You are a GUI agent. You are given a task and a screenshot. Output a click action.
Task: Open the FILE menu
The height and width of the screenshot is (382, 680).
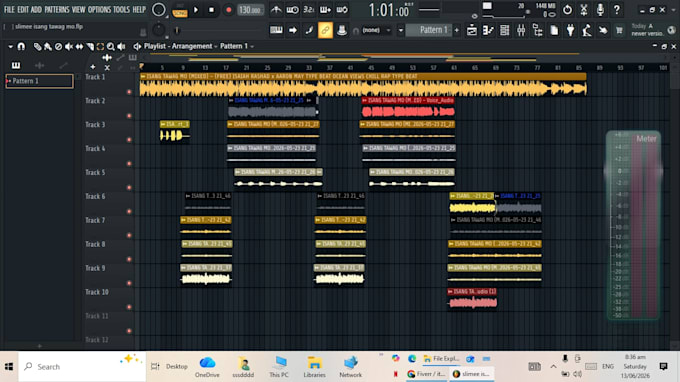click(9, 9)
